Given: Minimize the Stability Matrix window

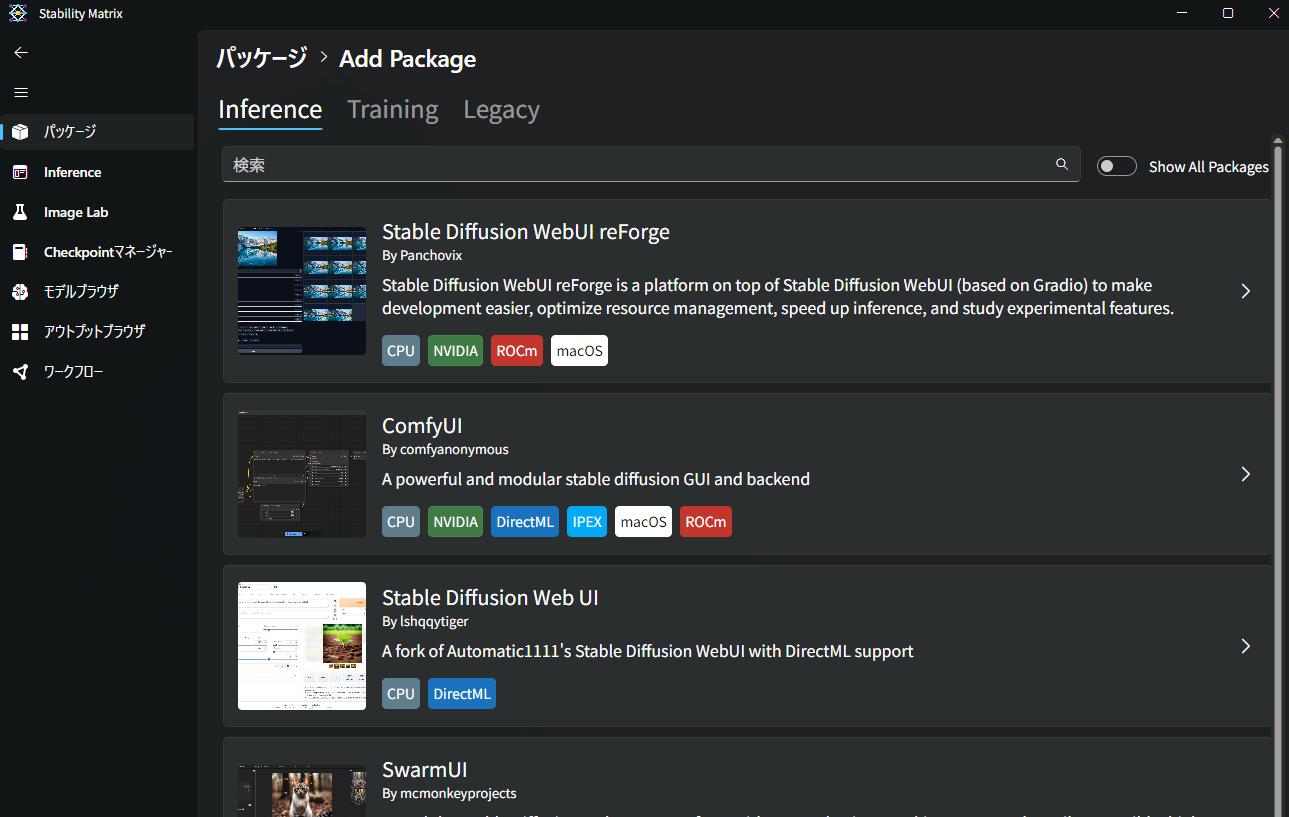Looking at the screenshot, I should (x=1183, y=14).
